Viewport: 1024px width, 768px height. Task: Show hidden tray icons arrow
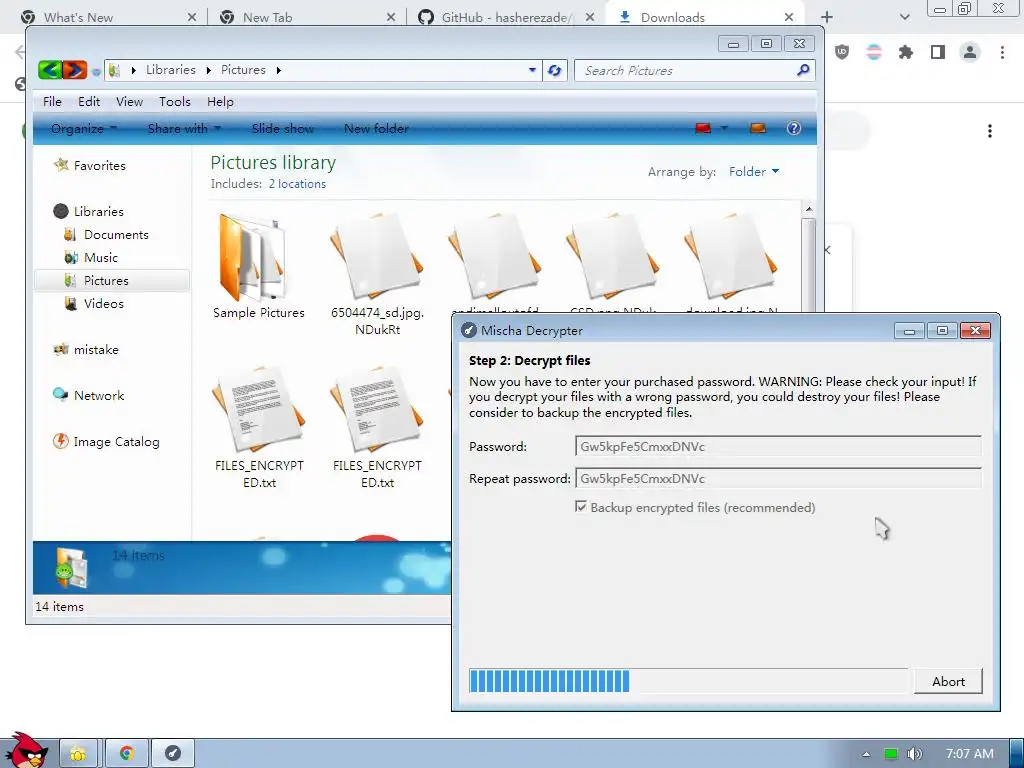[866, 754]
